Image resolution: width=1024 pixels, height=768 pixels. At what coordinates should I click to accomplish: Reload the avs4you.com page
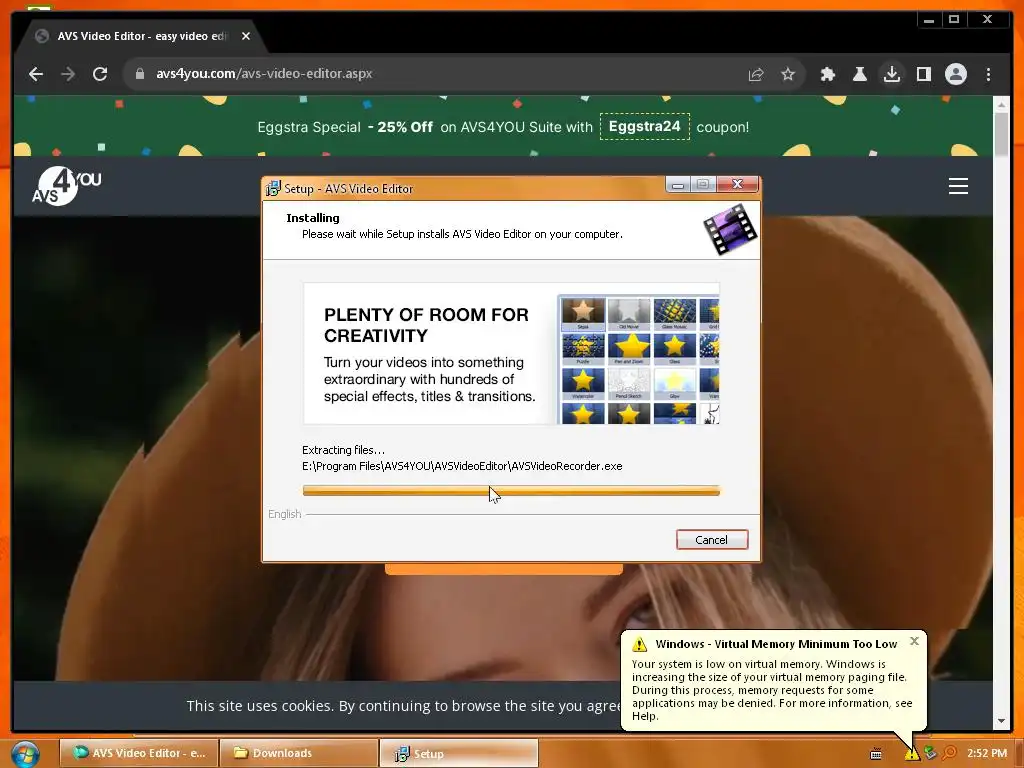(100, 74)
